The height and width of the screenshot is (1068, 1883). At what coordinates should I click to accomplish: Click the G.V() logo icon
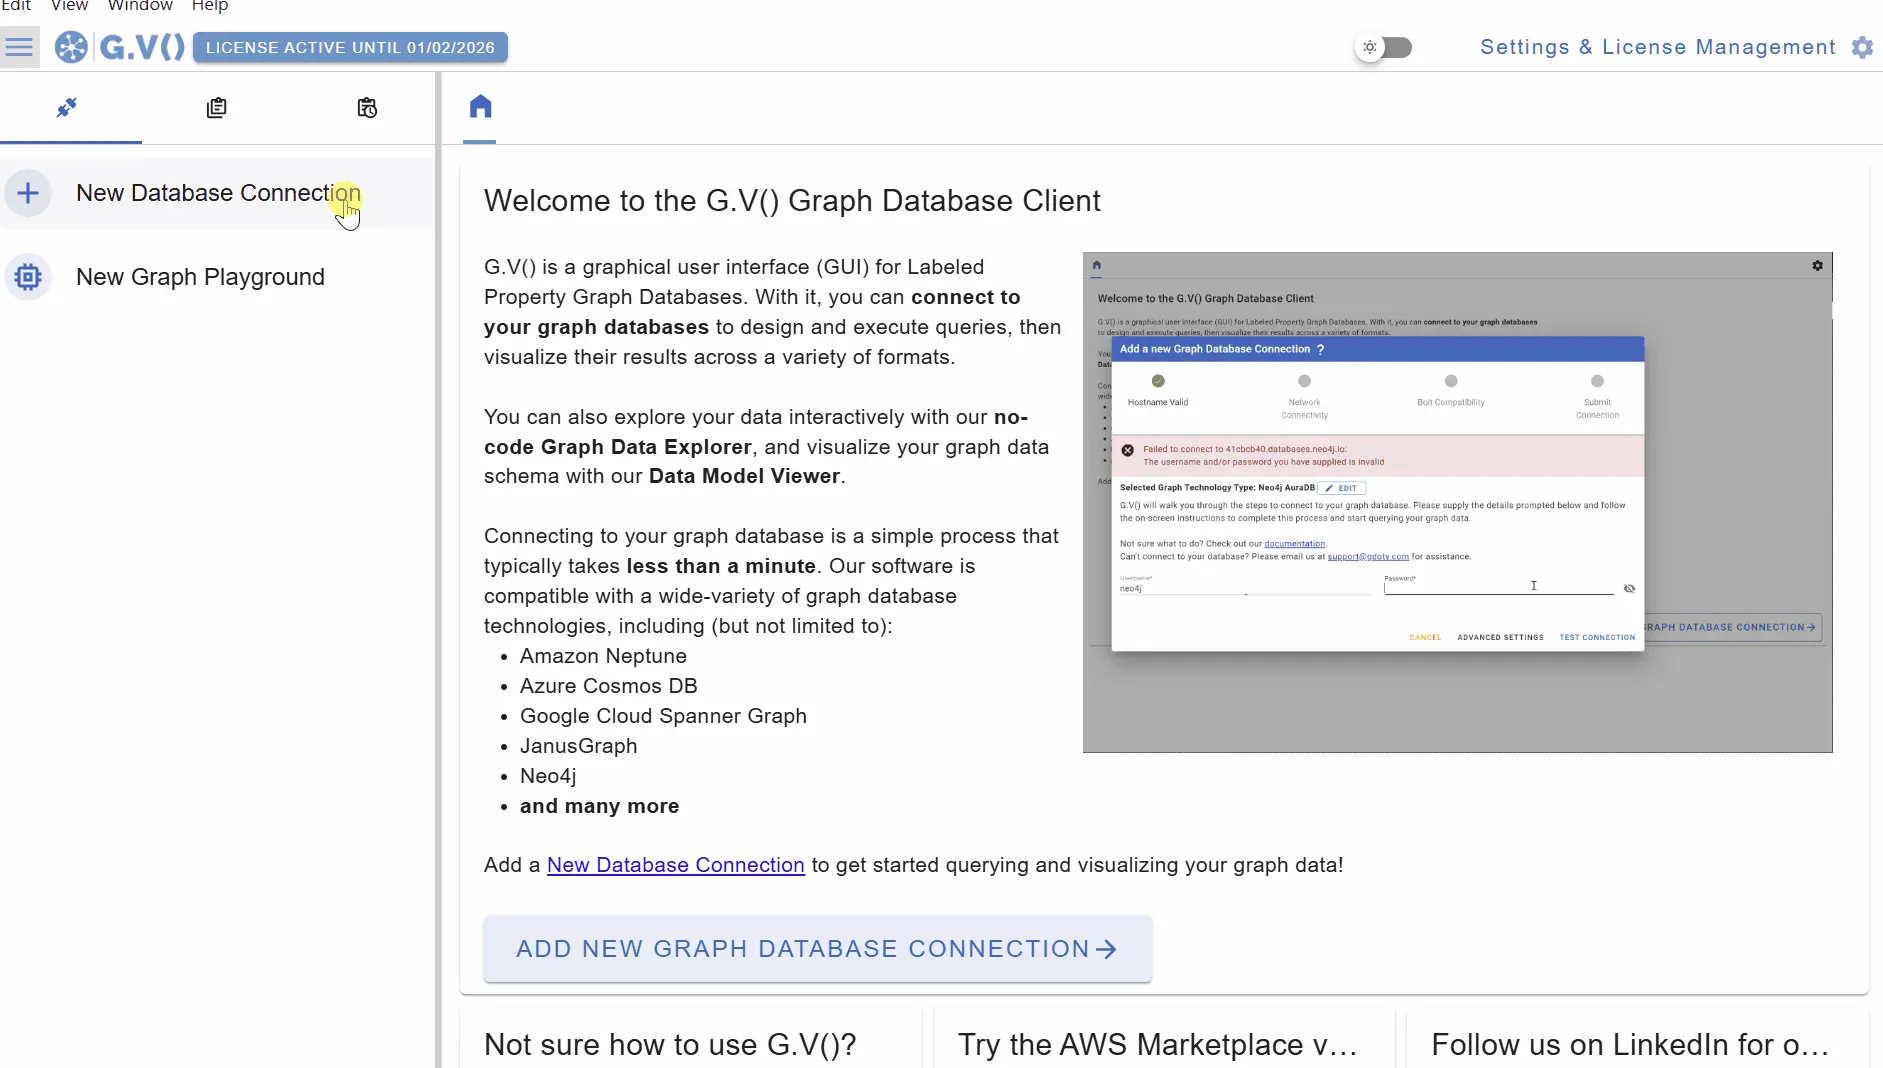[71, 47]
